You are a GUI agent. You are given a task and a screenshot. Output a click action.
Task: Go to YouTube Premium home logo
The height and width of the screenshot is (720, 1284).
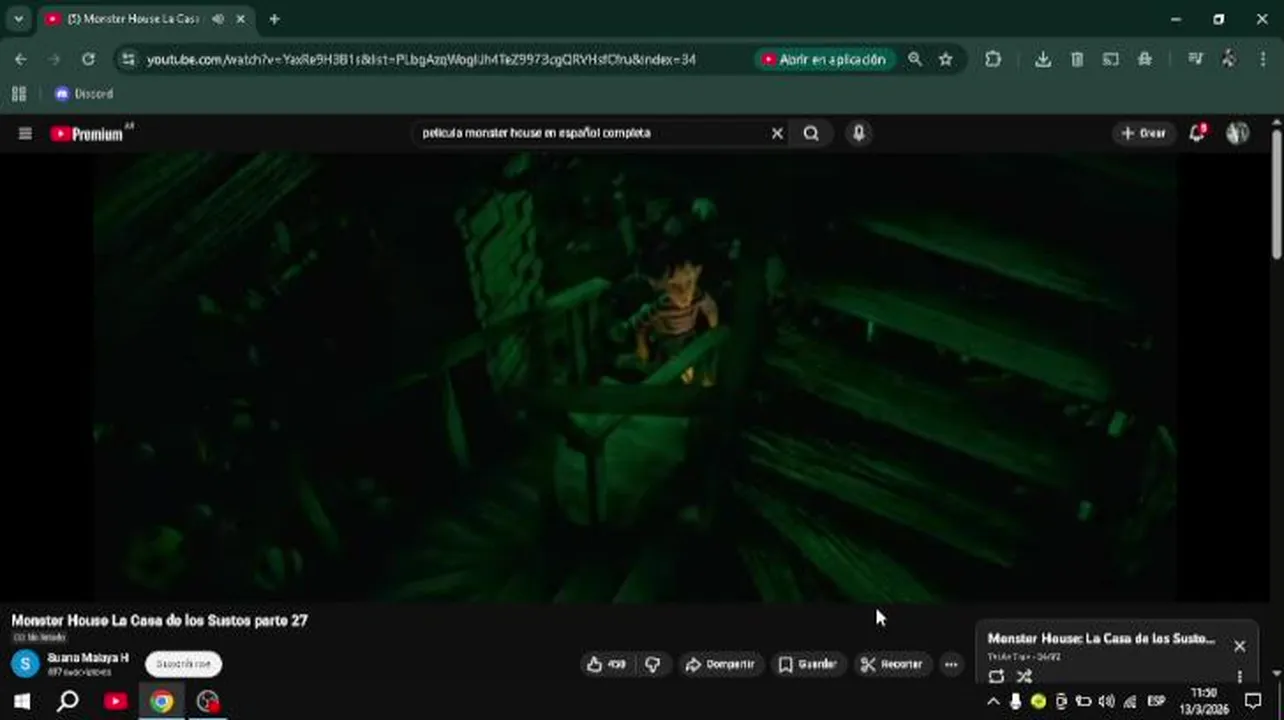click(88, 133)
